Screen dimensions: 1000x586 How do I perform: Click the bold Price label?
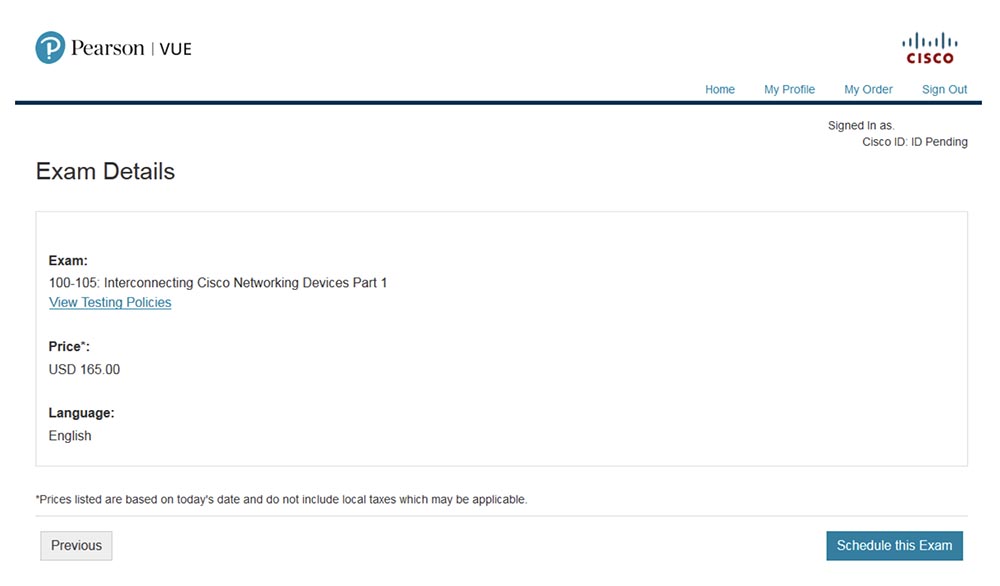pos(69,346)
